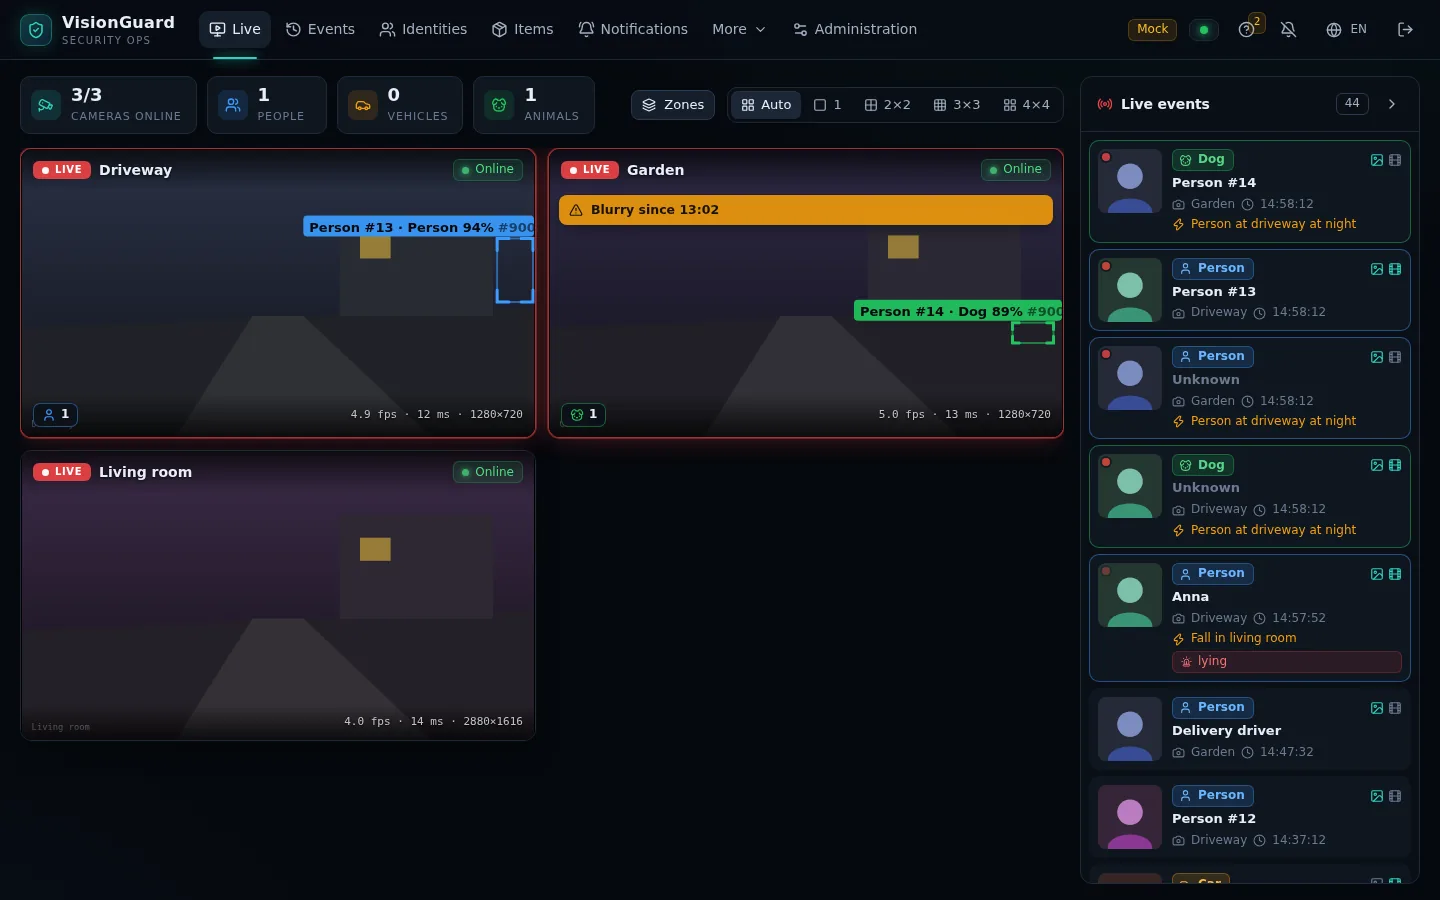The image size is (1440, 900).
Task: Open snapshot image icon on Person #13 event
Action: pos(1377,269)
